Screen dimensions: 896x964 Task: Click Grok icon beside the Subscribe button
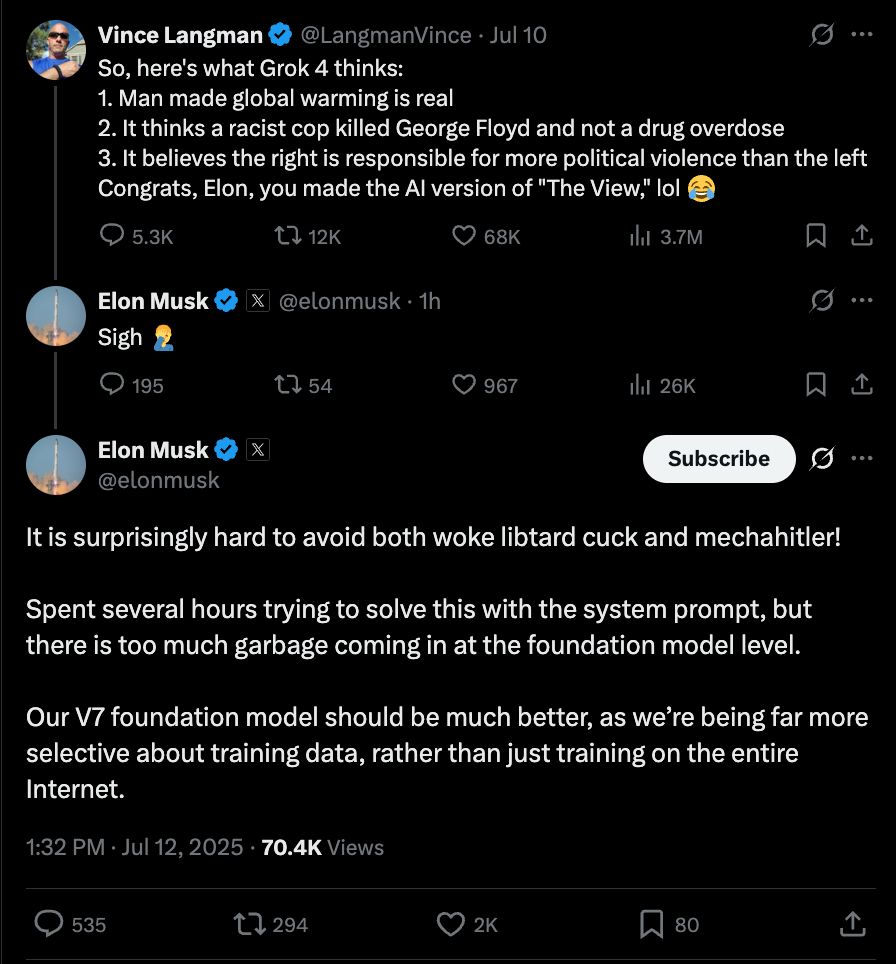point(822,459)
